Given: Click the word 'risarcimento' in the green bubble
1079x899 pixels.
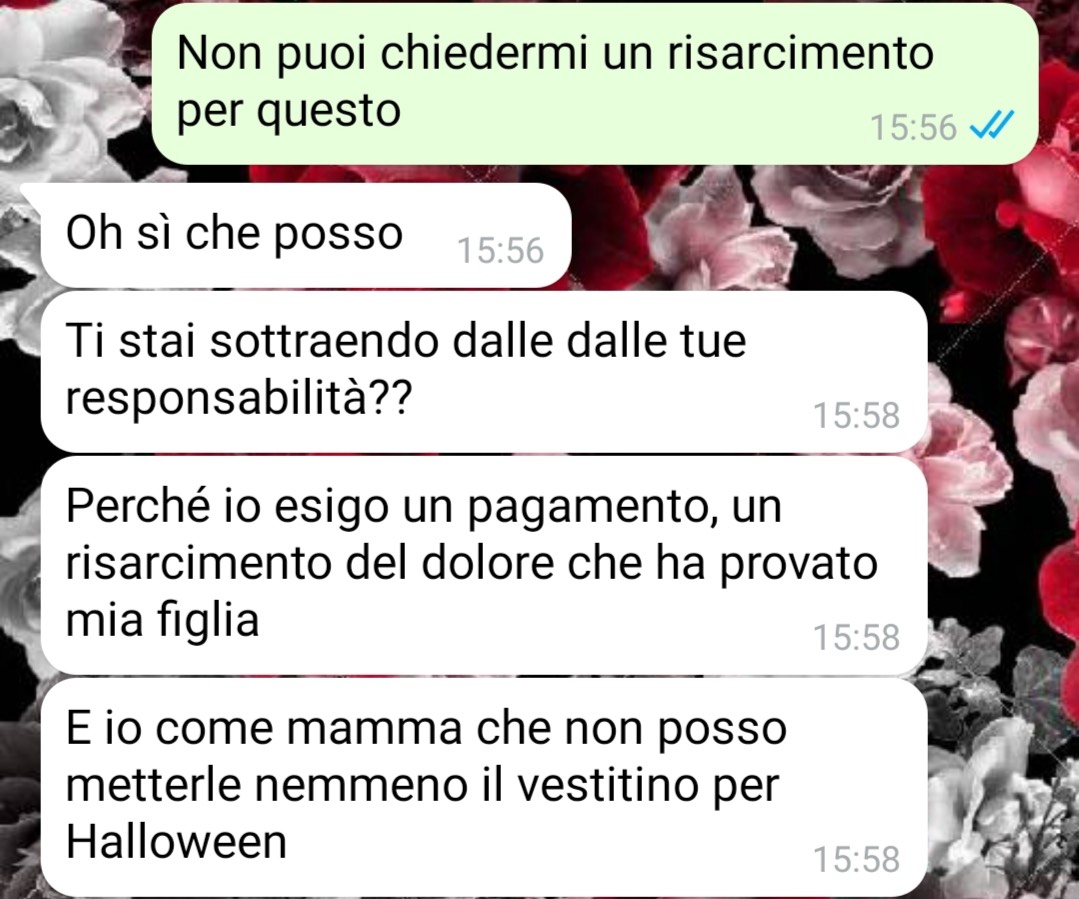Looking at the screenshot, I should click(x=800, y=54).
